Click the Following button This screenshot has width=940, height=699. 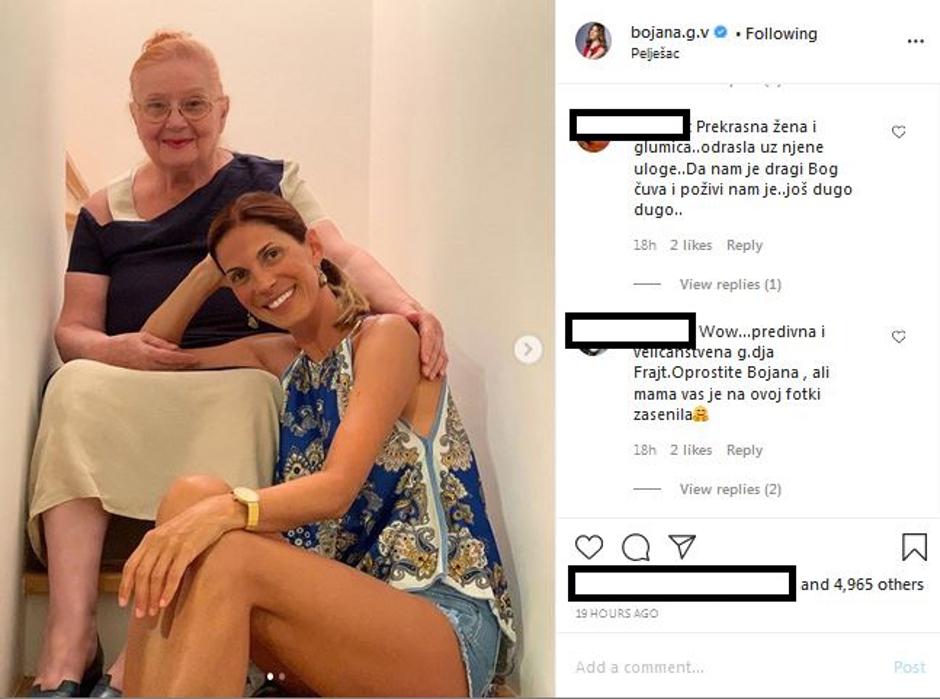(781, 33)
